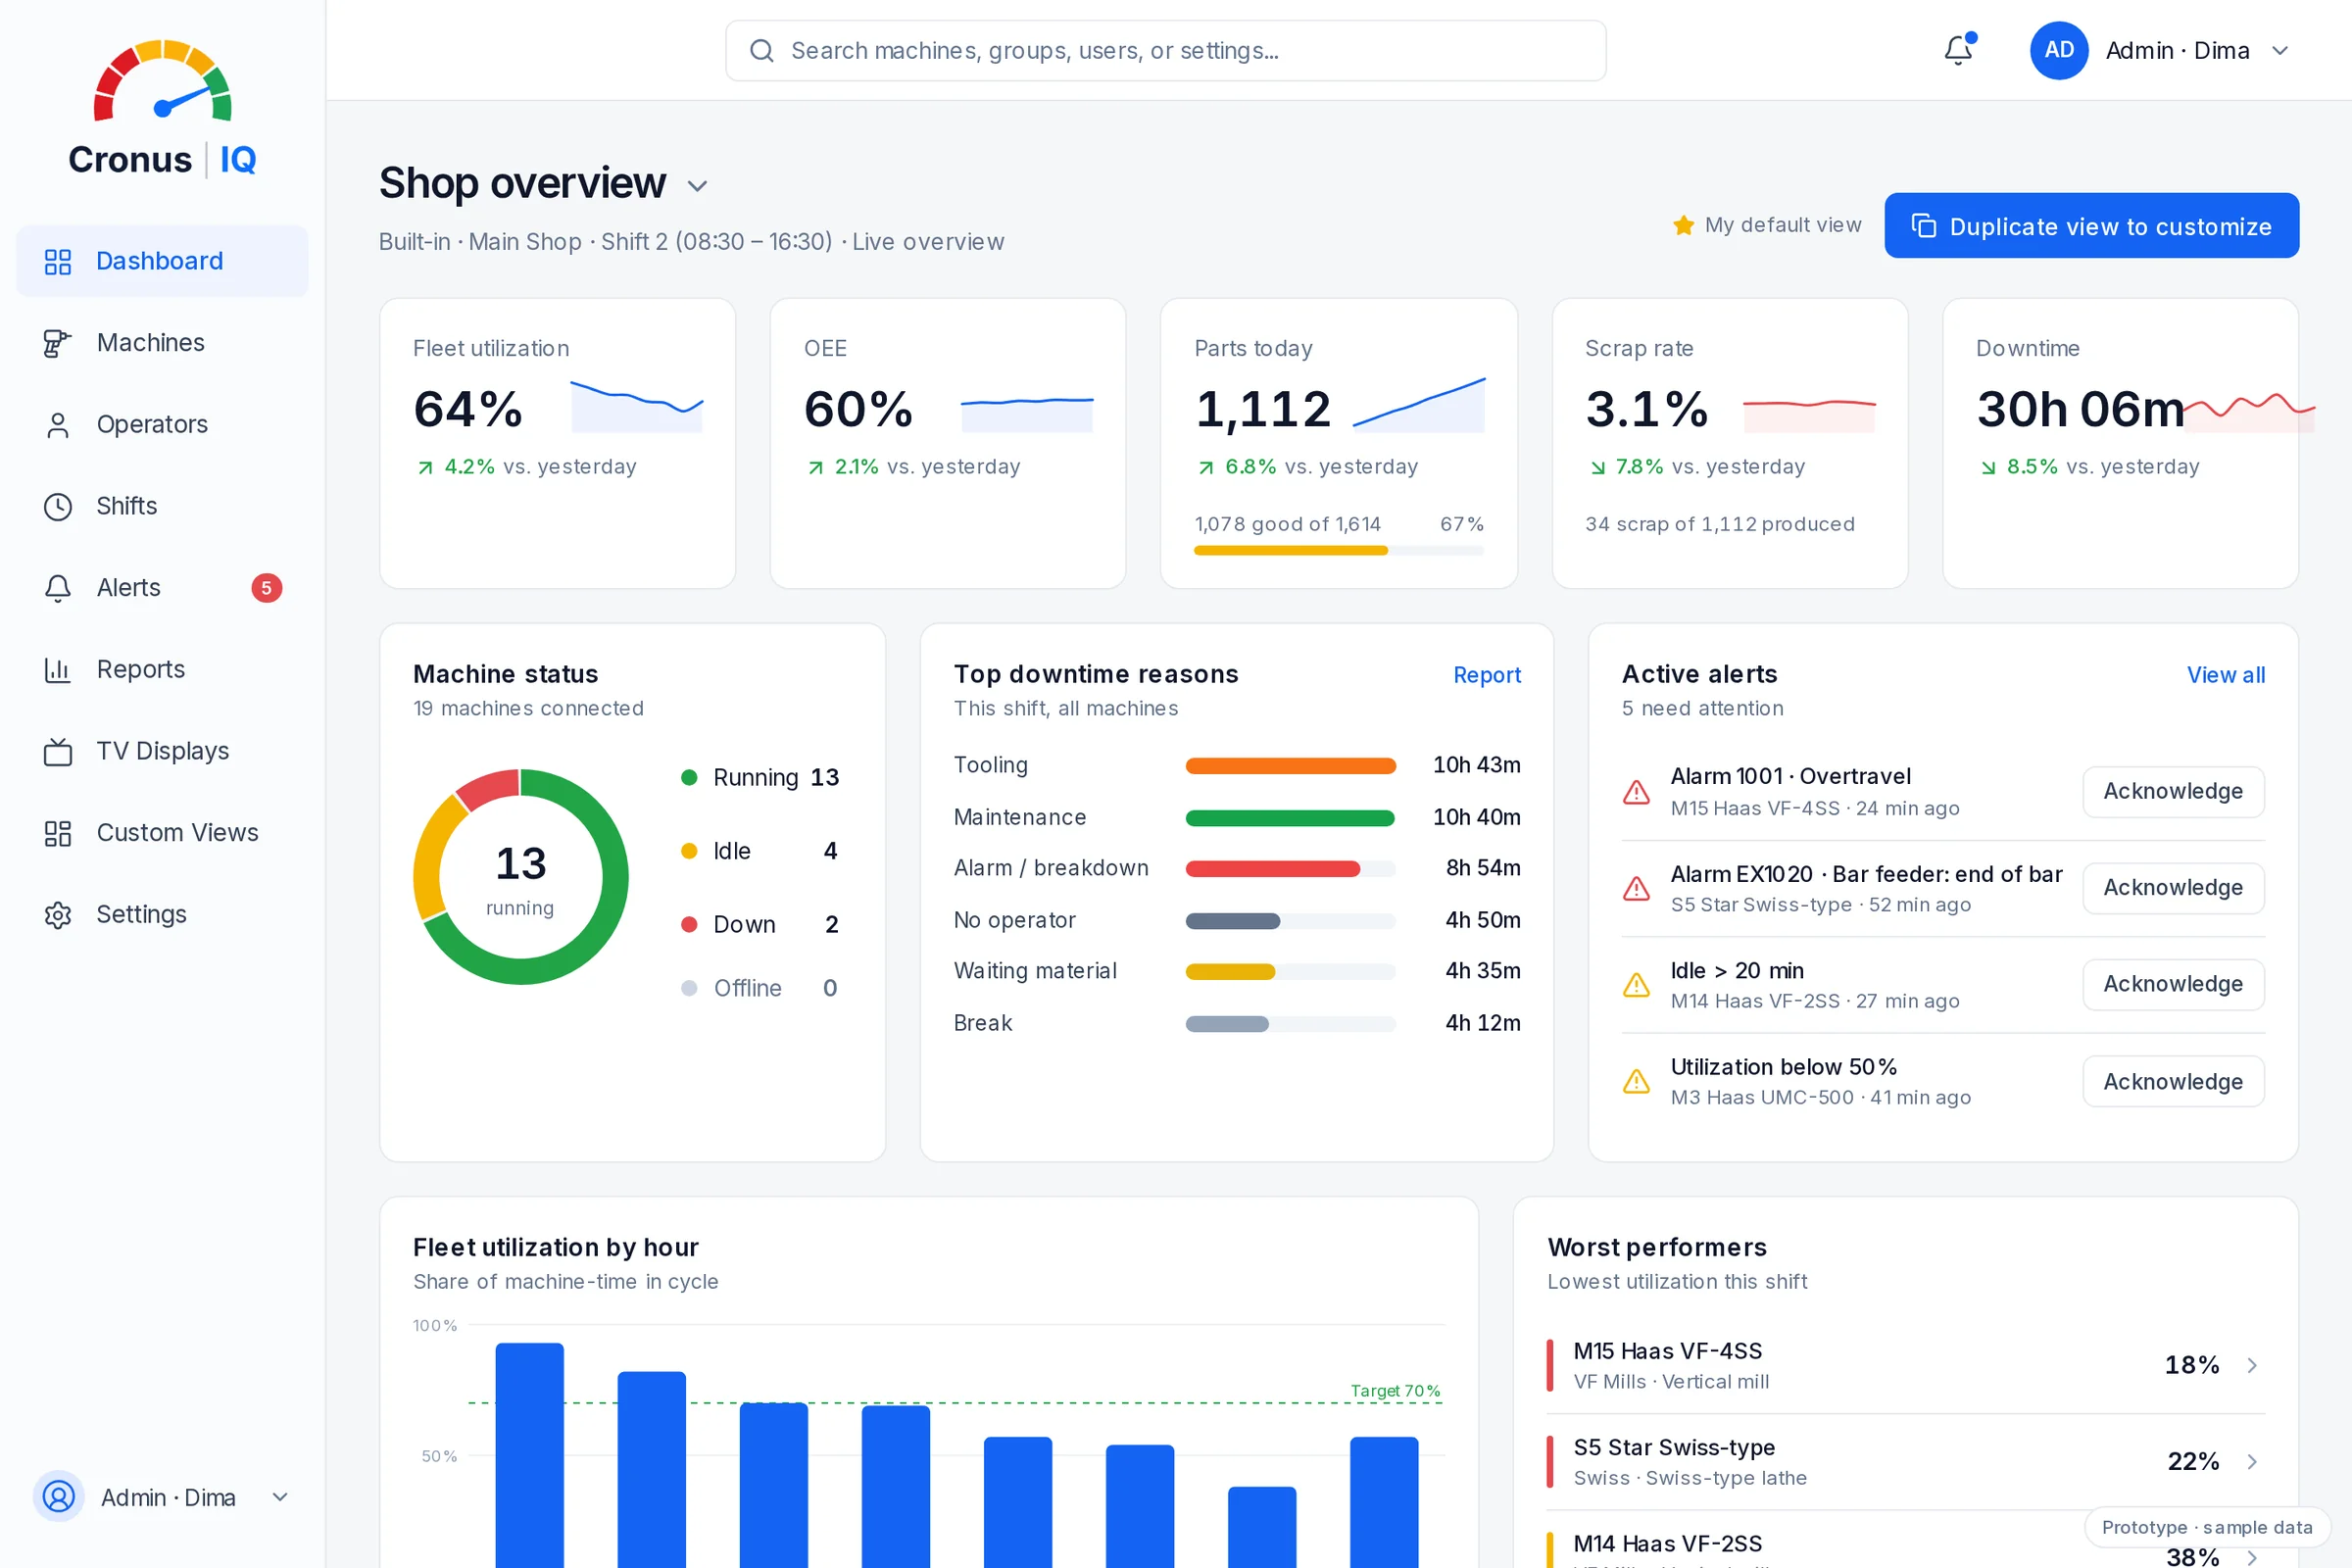
Task: Click the green Maintenance downtime bar
Action: pyautogui.click(x=1290, y=818)
